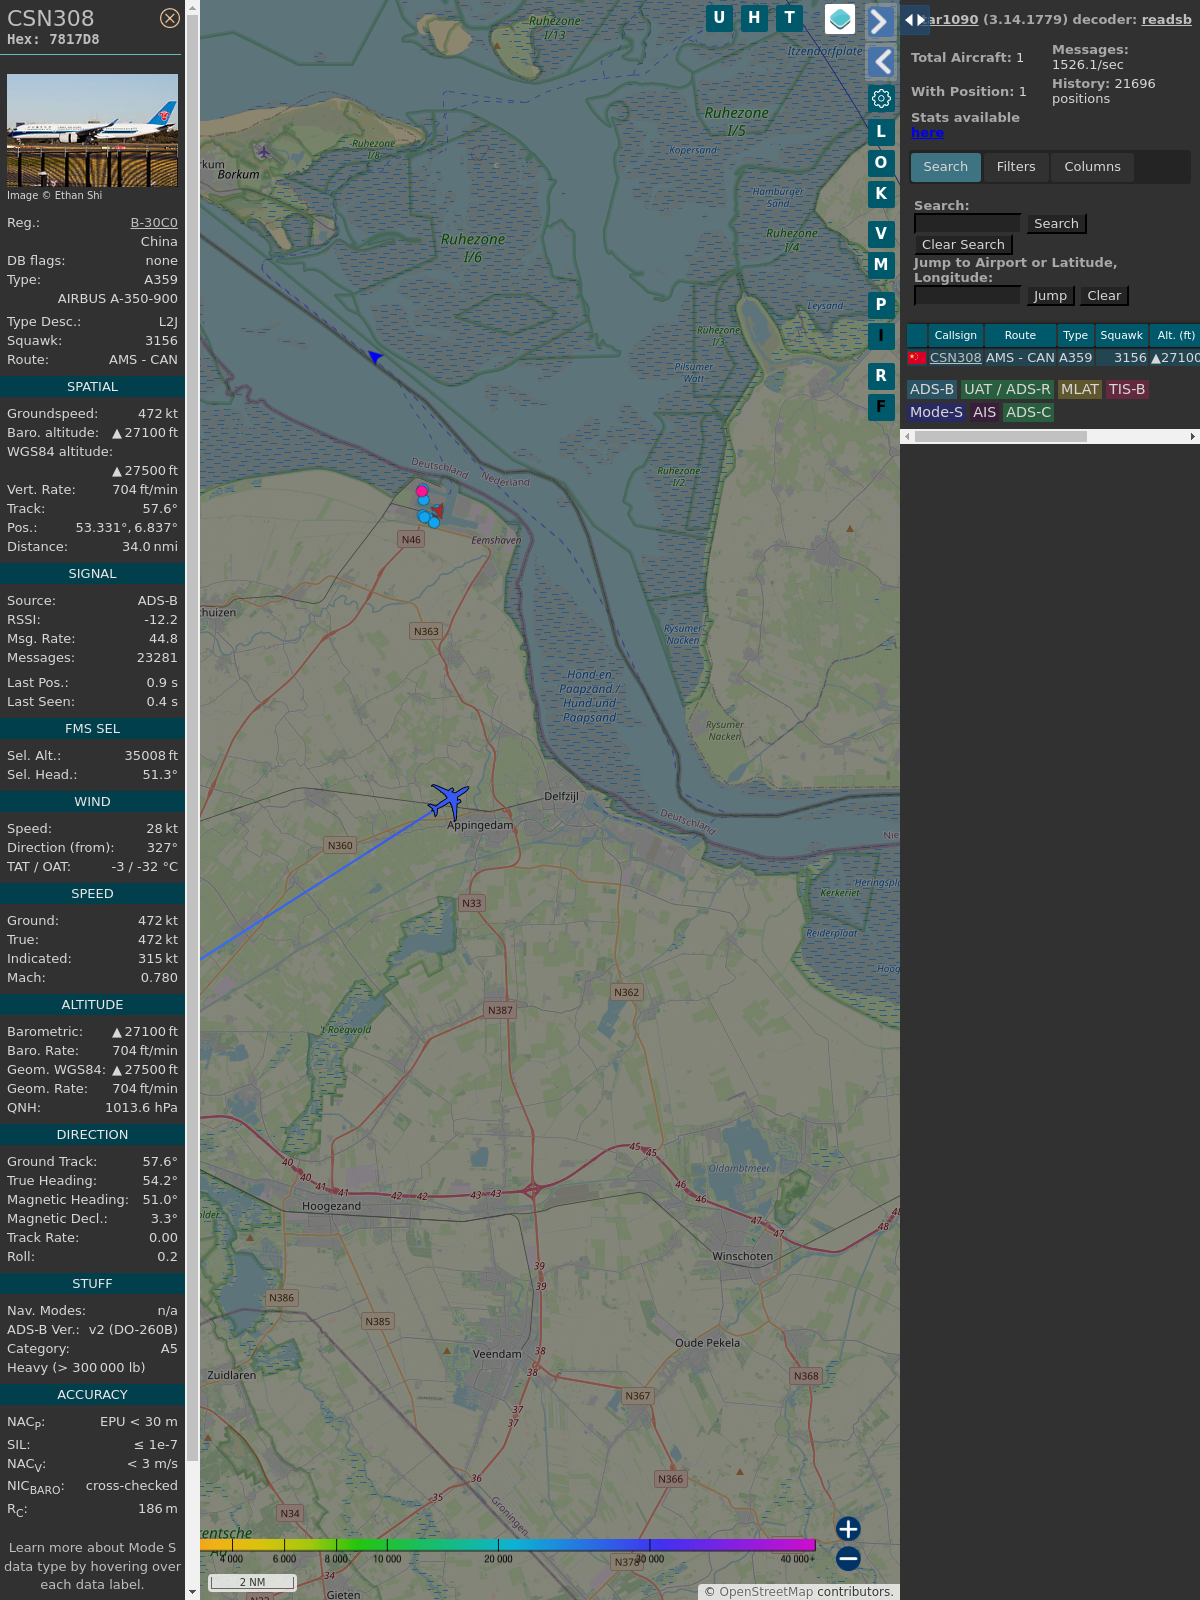Toggle the U map button

click(719, 17)
